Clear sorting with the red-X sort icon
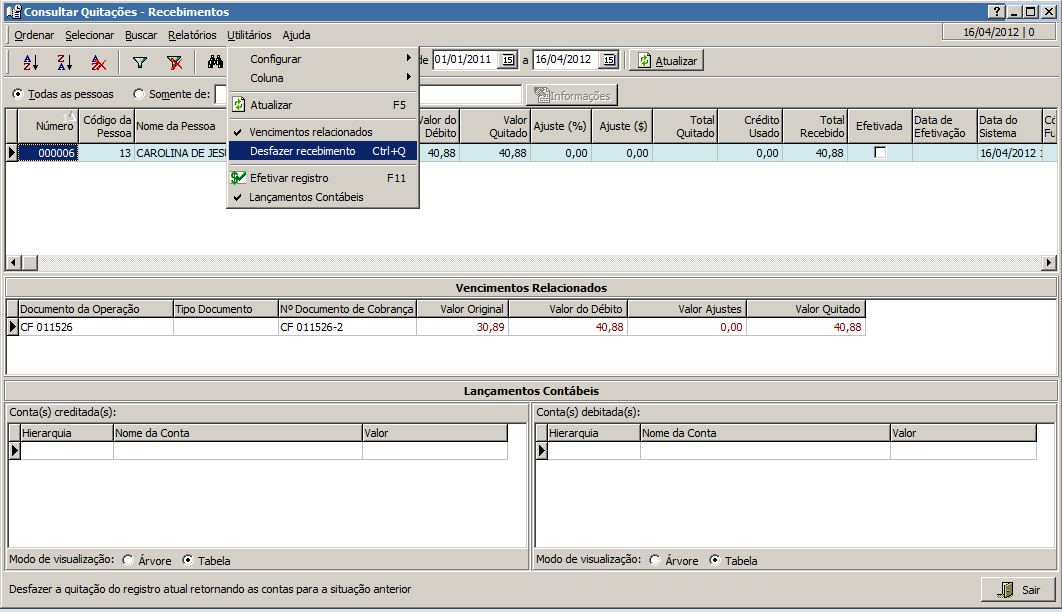Image resolution: width=1062 pixels, height=612 pixels. [99, 62]
